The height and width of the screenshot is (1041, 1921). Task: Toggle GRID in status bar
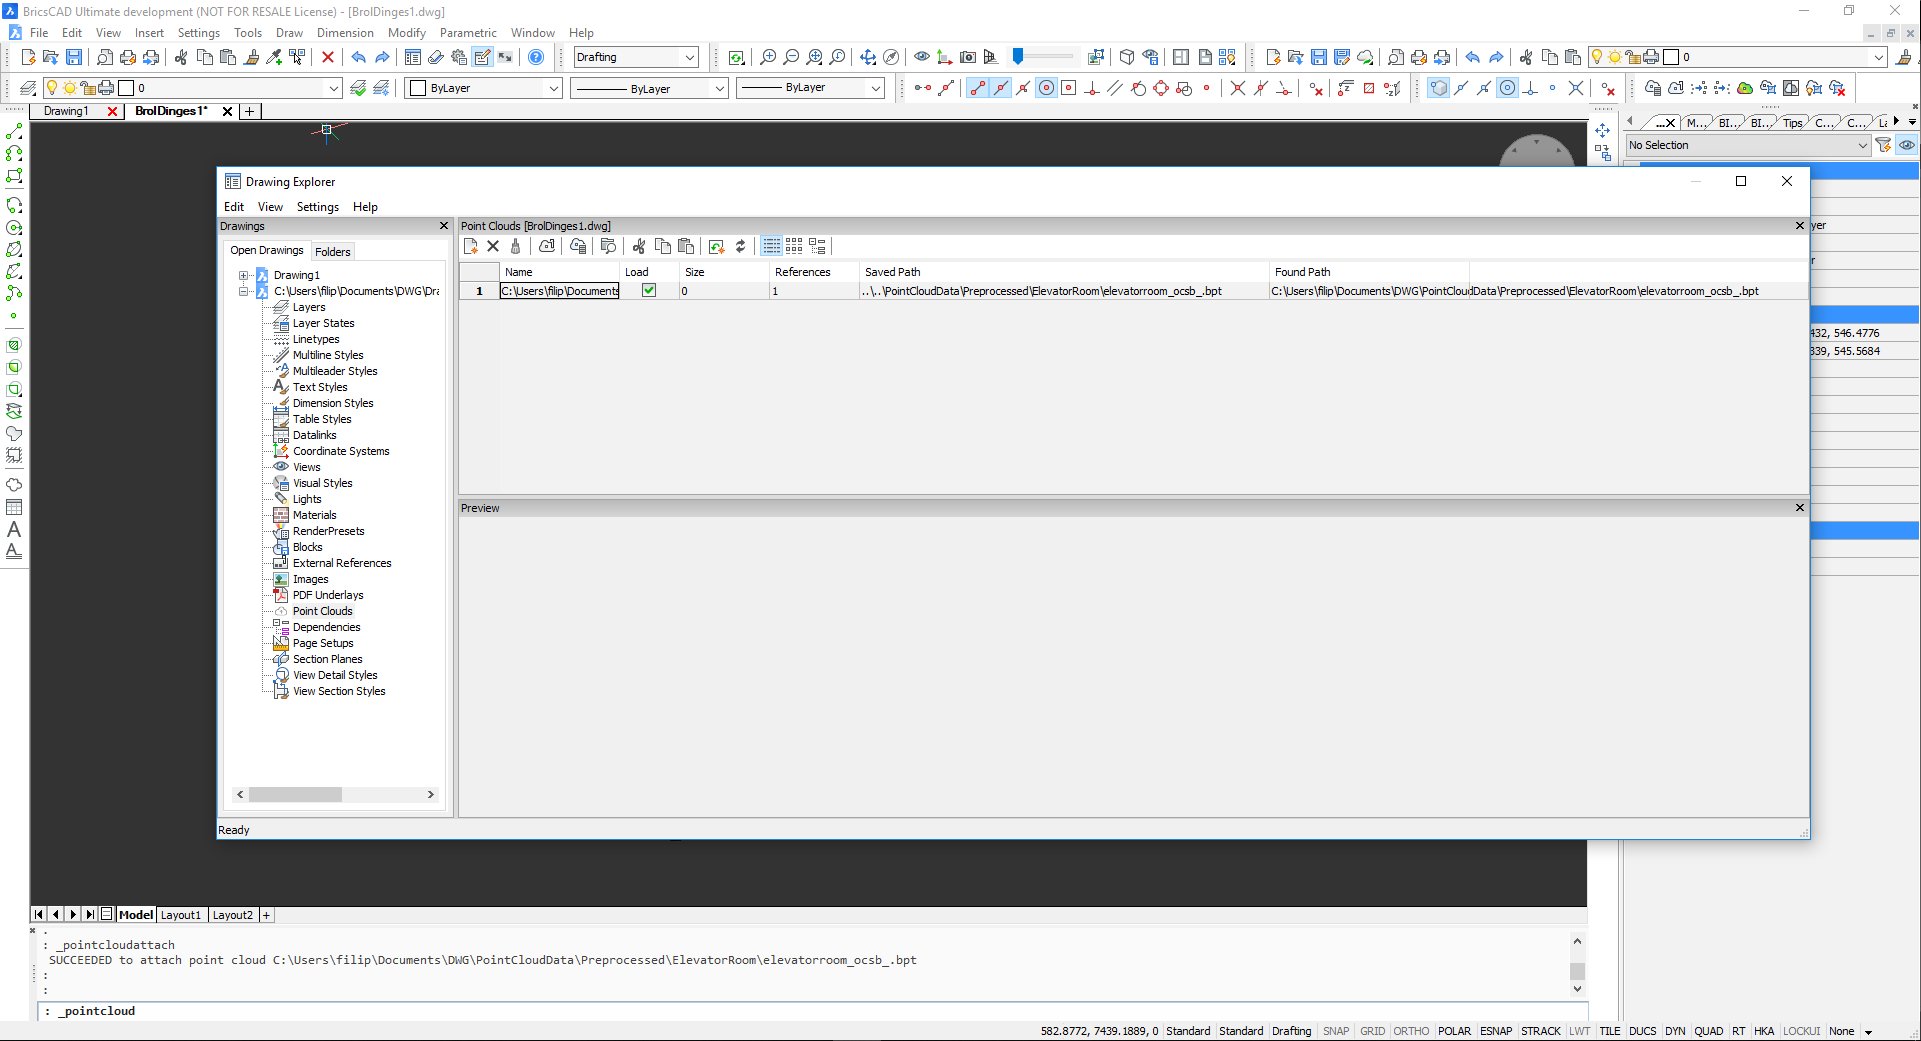click(1372, 1031)
